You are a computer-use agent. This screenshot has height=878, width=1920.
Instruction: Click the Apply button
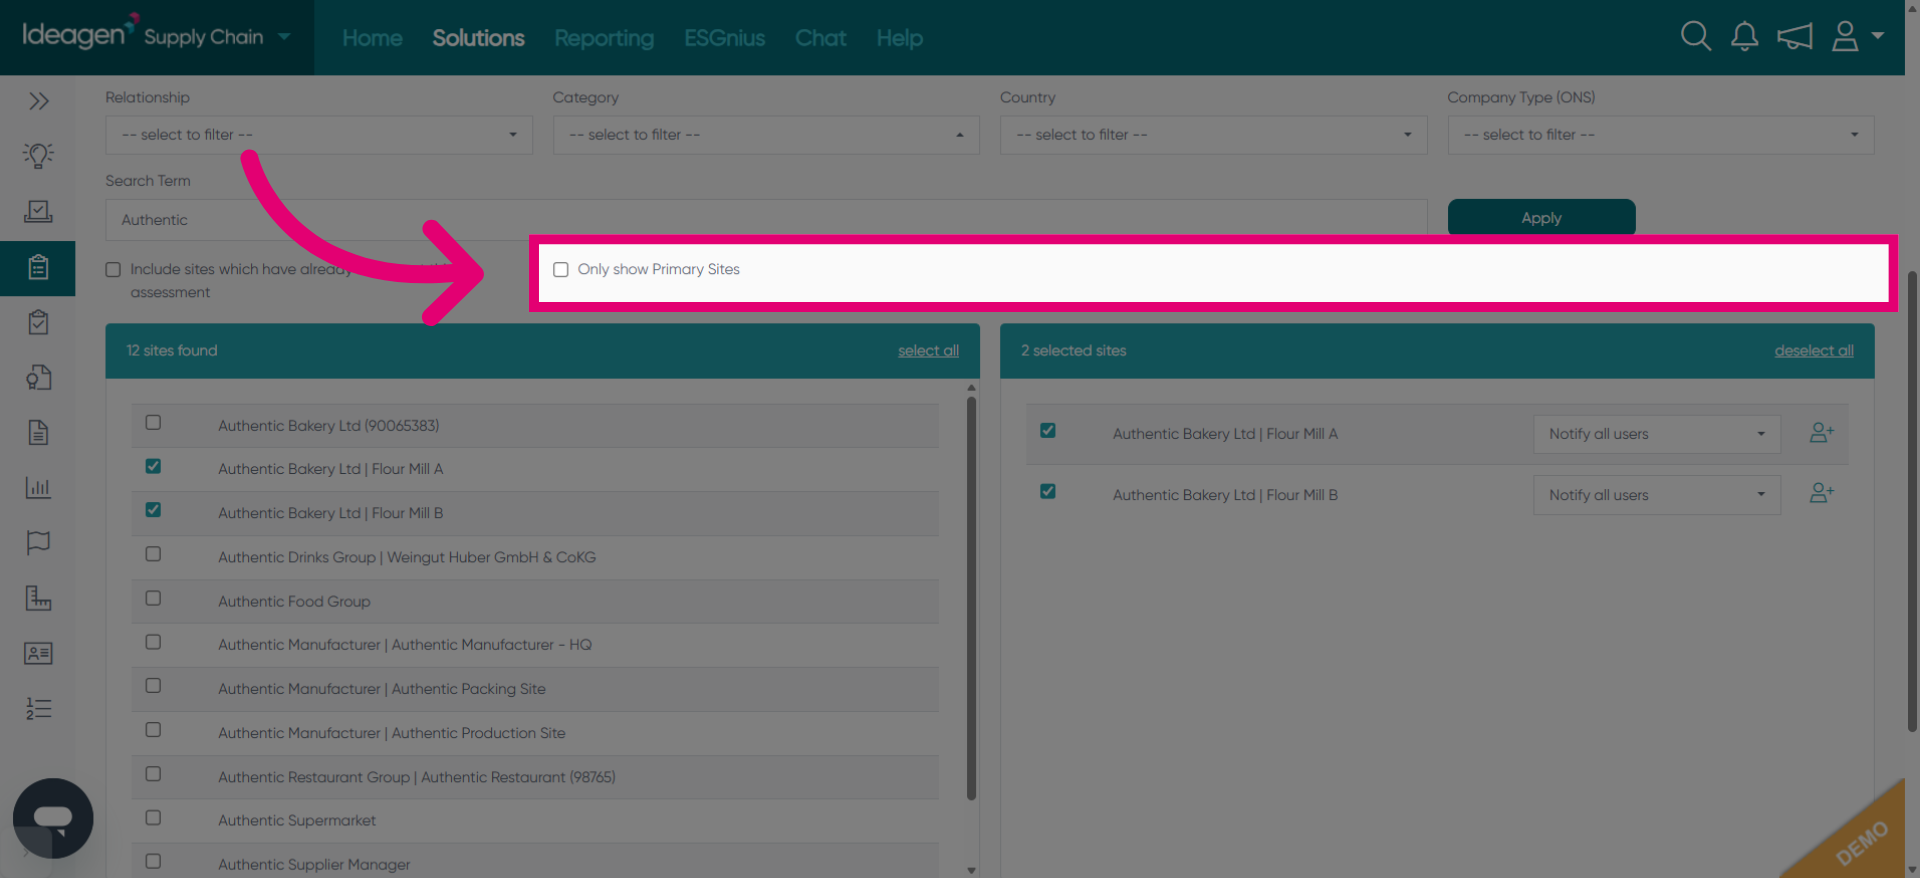(1541, 218)
